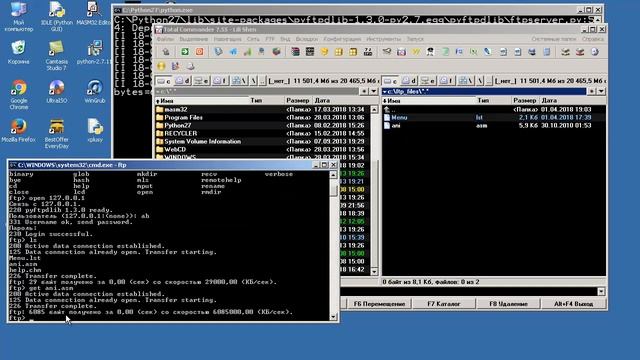The height and width of the screenshot is (360, 640).
Task: Switch left panel to drive e
Action: (x=201, y=81)
